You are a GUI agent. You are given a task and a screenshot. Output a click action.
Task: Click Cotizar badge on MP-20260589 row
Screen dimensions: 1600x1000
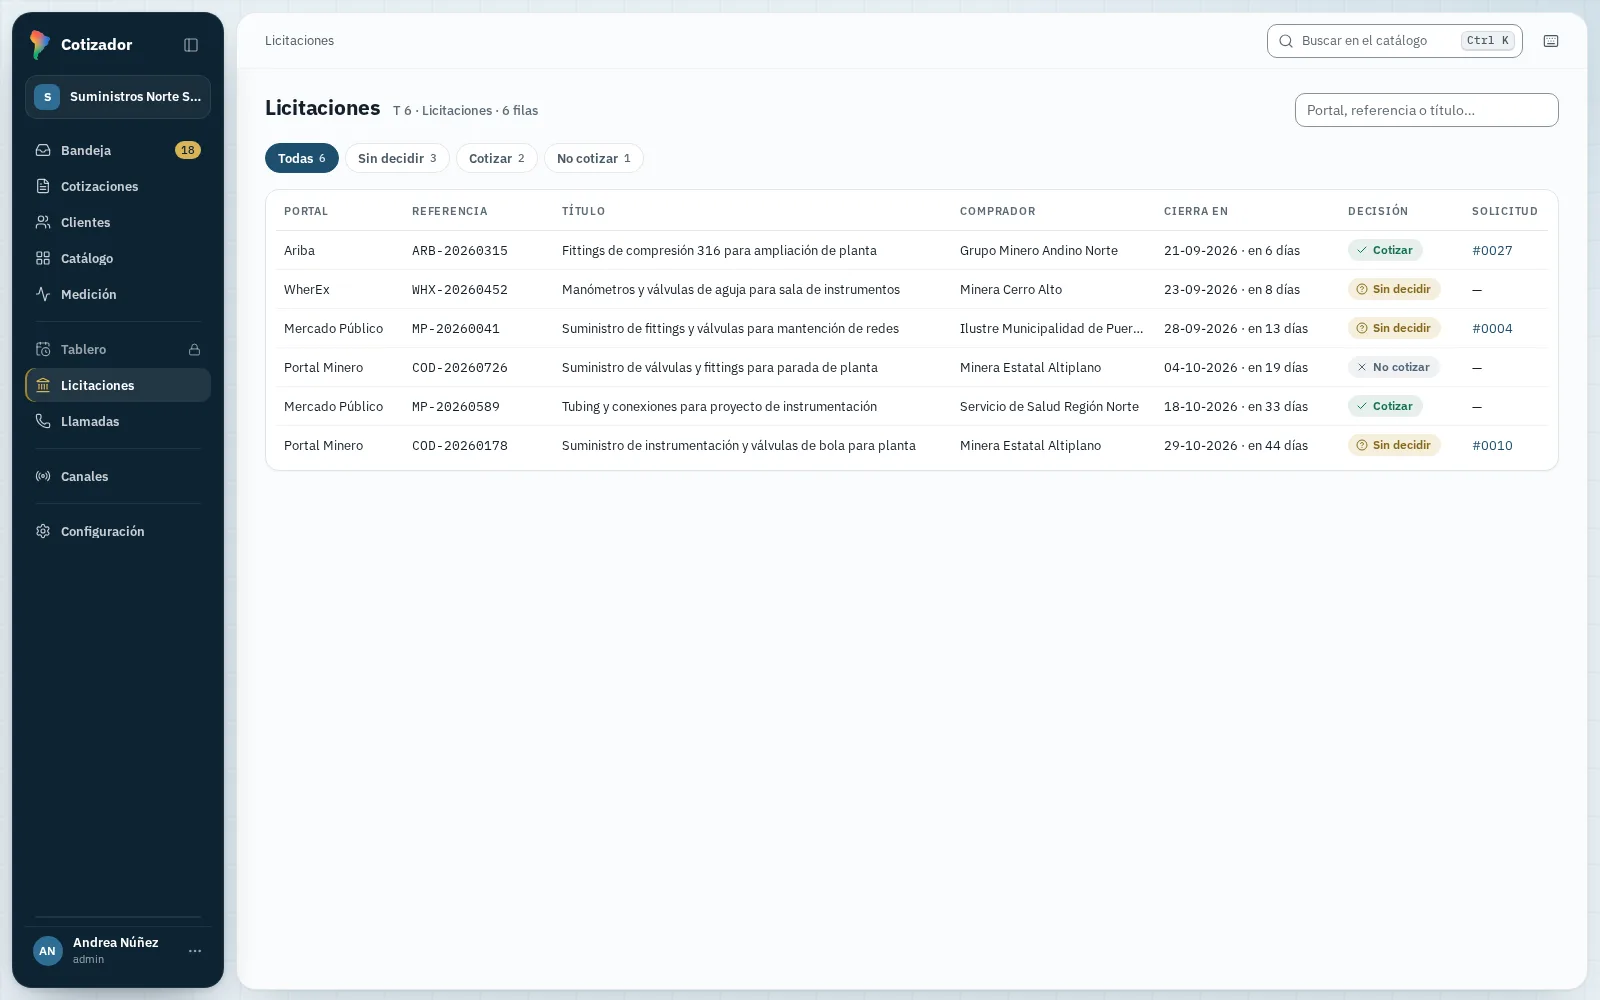[x=1385, y=406]
